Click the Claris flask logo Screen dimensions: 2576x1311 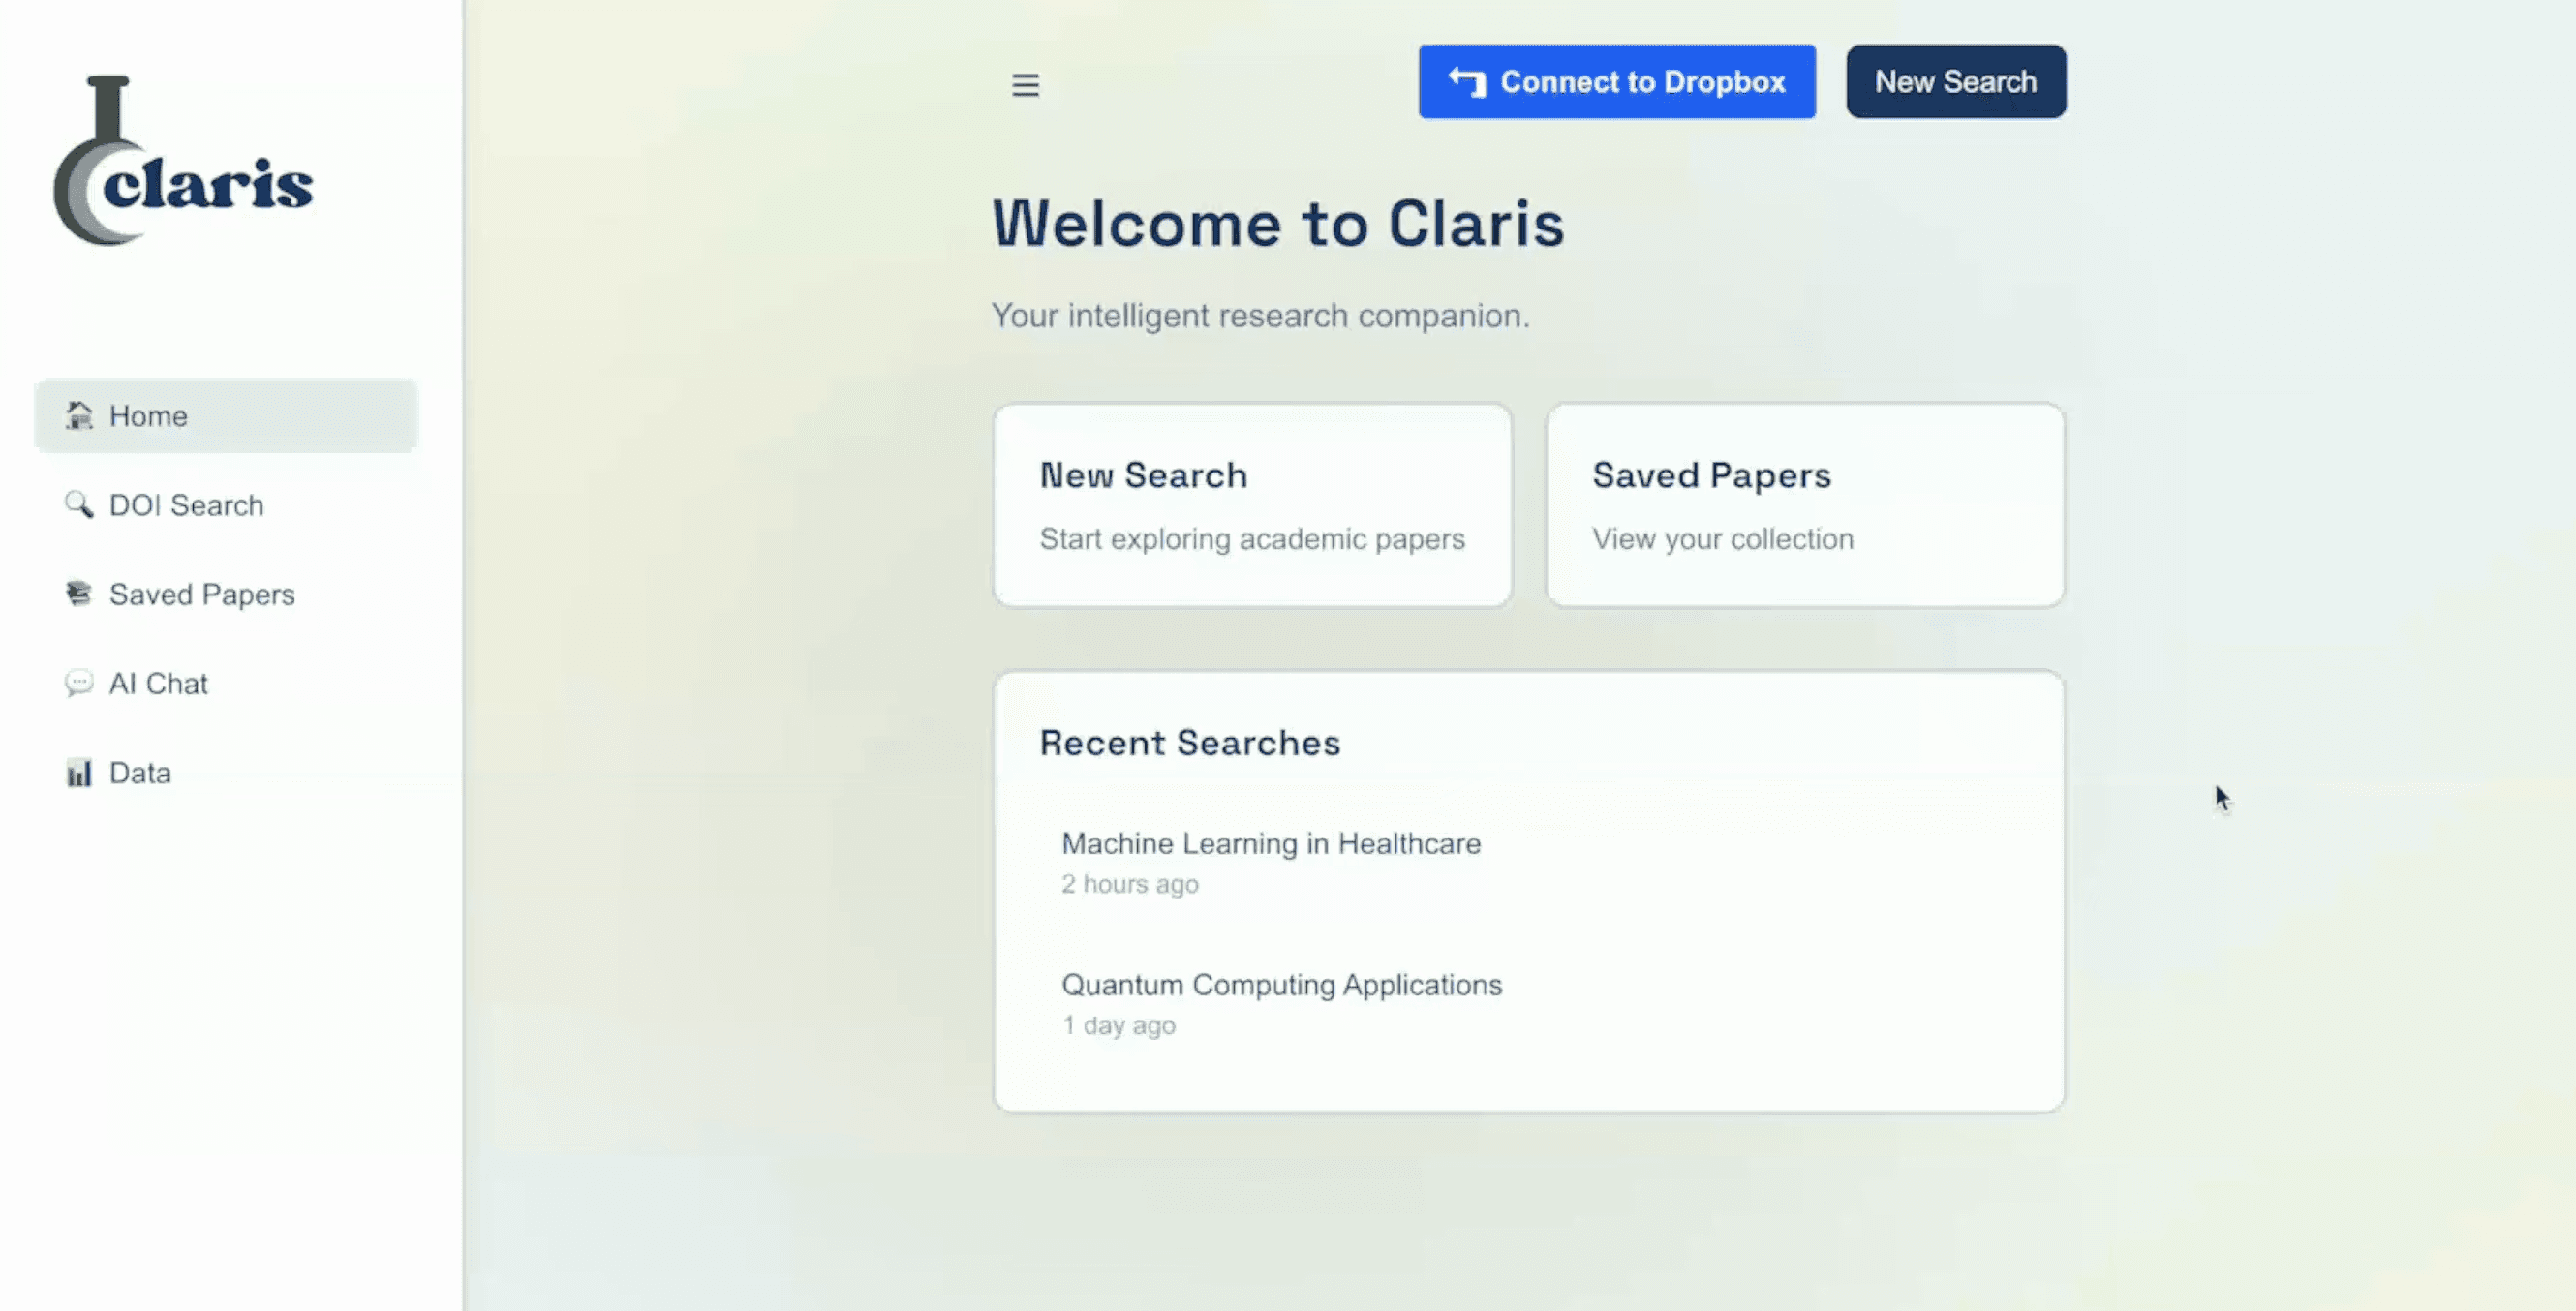pyautogui.click(x=183, y=160)
